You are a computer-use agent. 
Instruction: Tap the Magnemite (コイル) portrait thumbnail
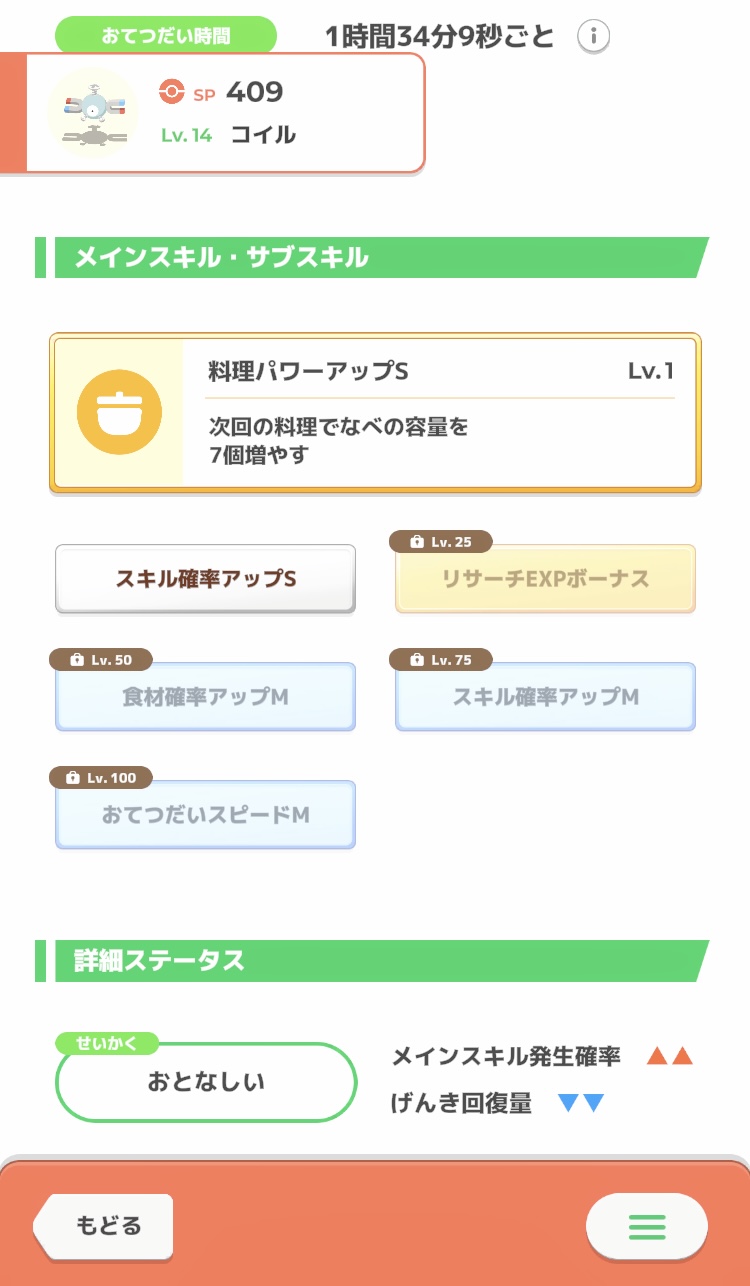pos(93,112)
